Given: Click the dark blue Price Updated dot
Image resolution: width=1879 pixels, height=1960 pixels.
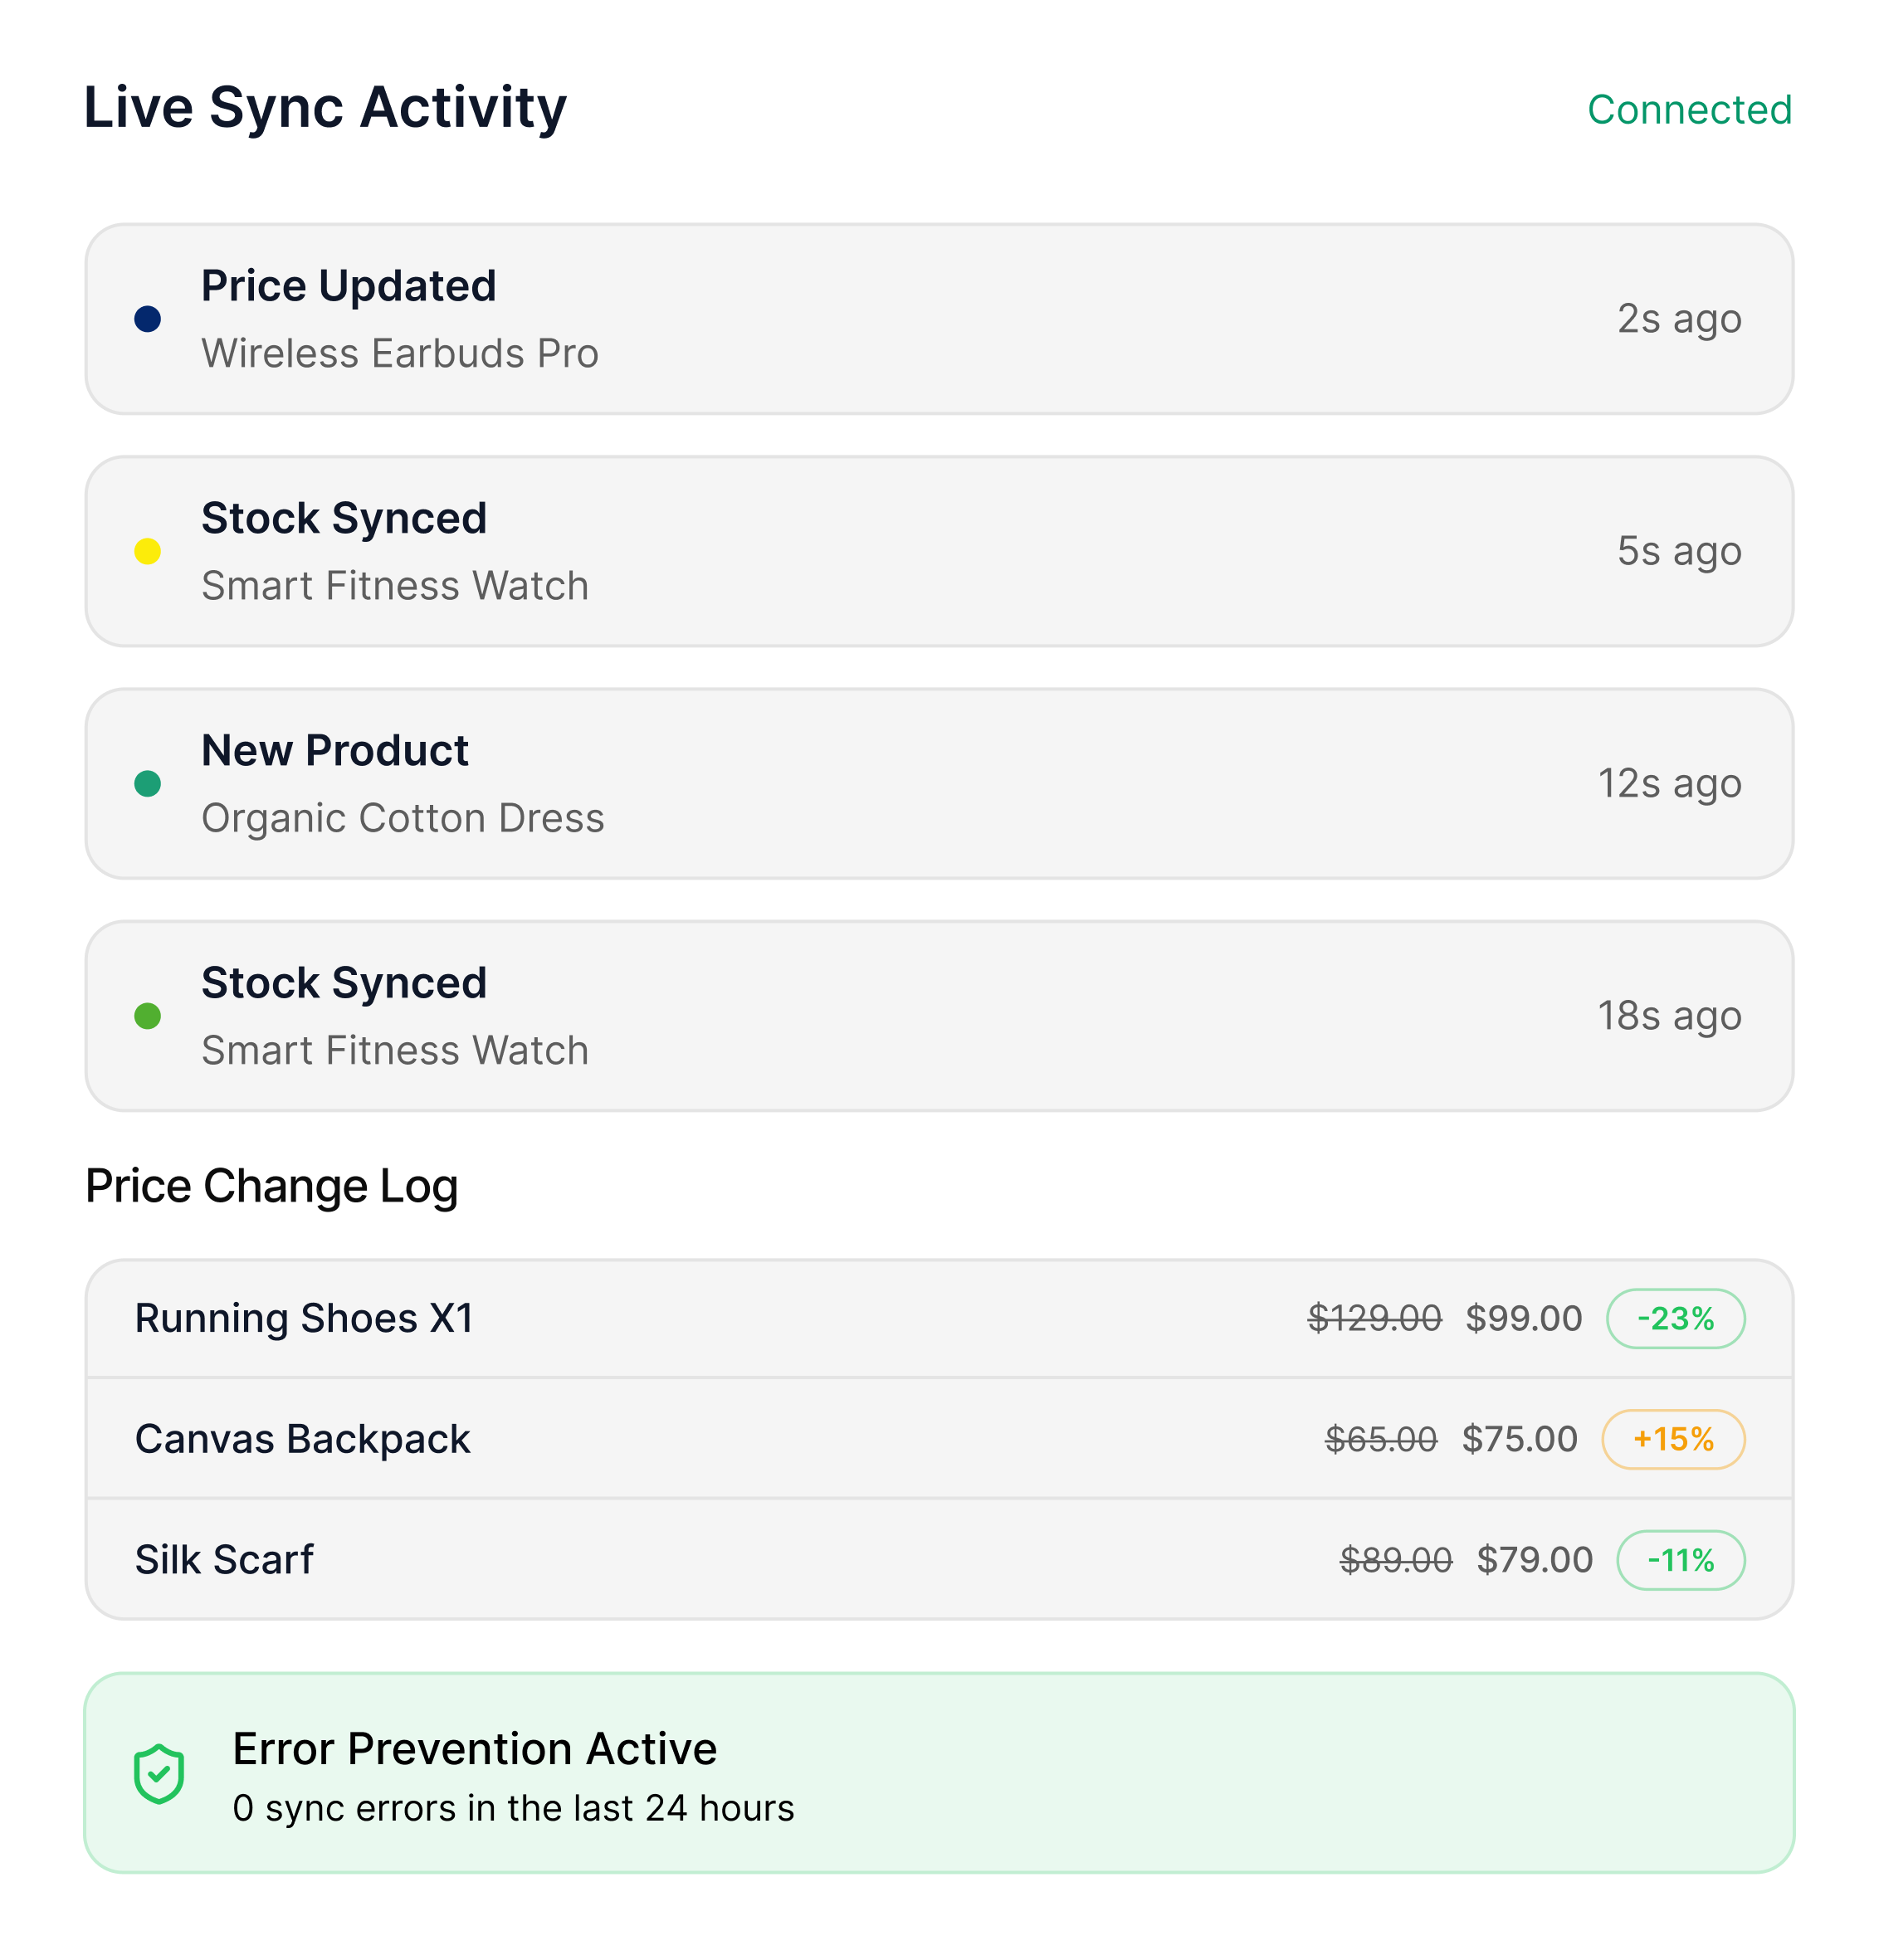Looking at the screenshot, I should [x=148, y=319].
